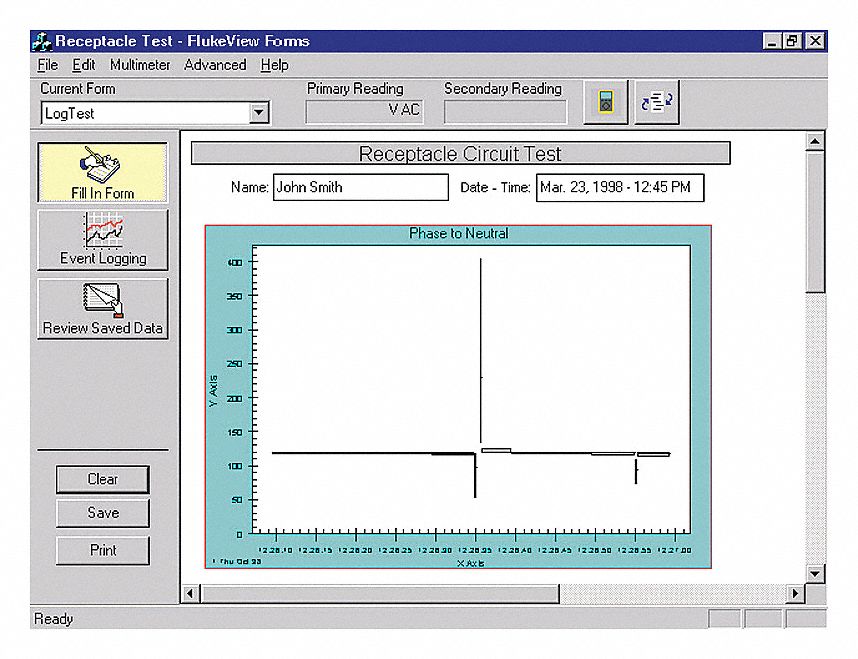Click the multimeter device icon in toolbar
Screen dimensions: 858x659
[x=606, y=104]
